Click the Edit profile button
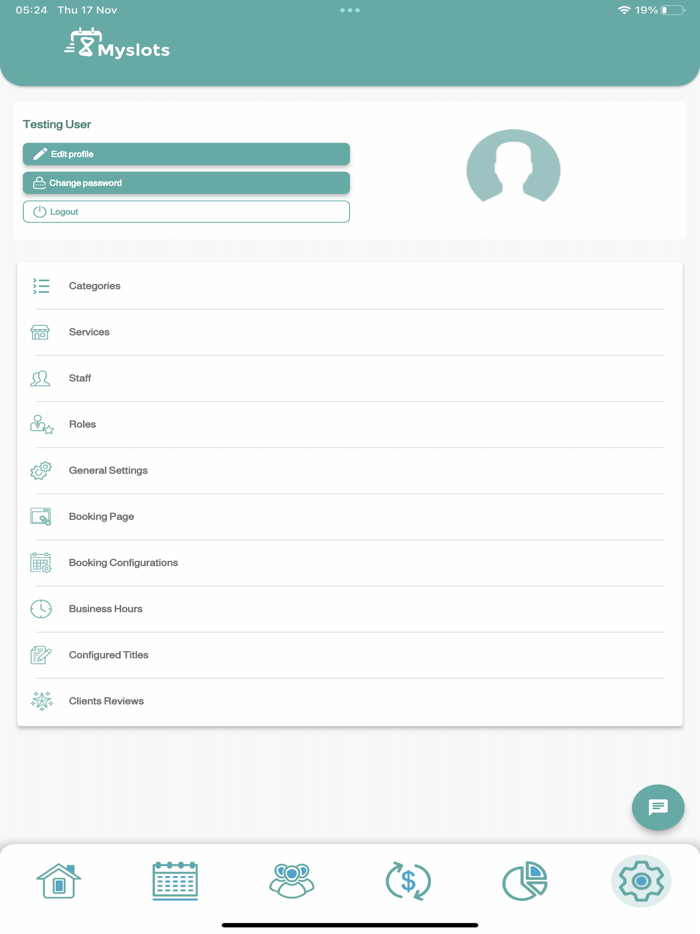Screen dimensions: 700x934 (186, 154)
